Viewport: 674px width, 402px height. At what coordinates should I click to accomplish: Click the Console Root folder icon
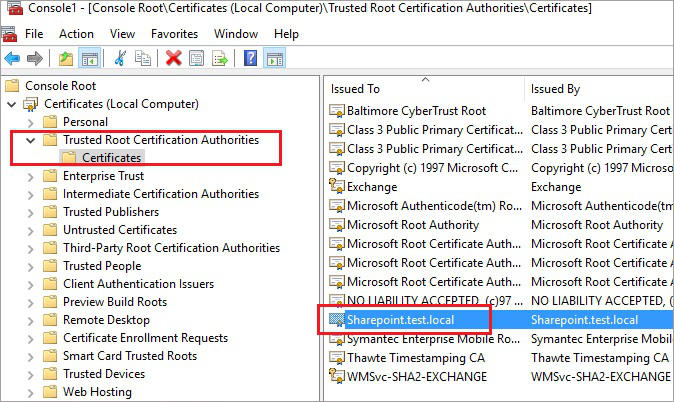click(x=12, y=86)
